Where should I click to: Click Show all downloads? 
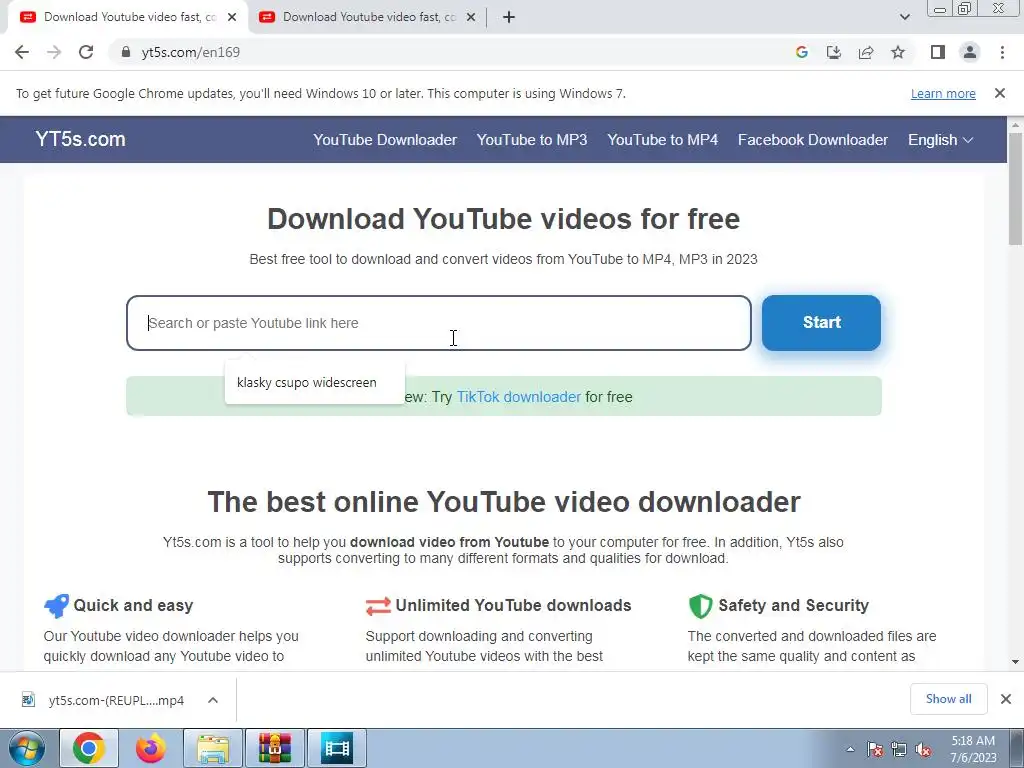pyautogui.click(x=948, y=699)
